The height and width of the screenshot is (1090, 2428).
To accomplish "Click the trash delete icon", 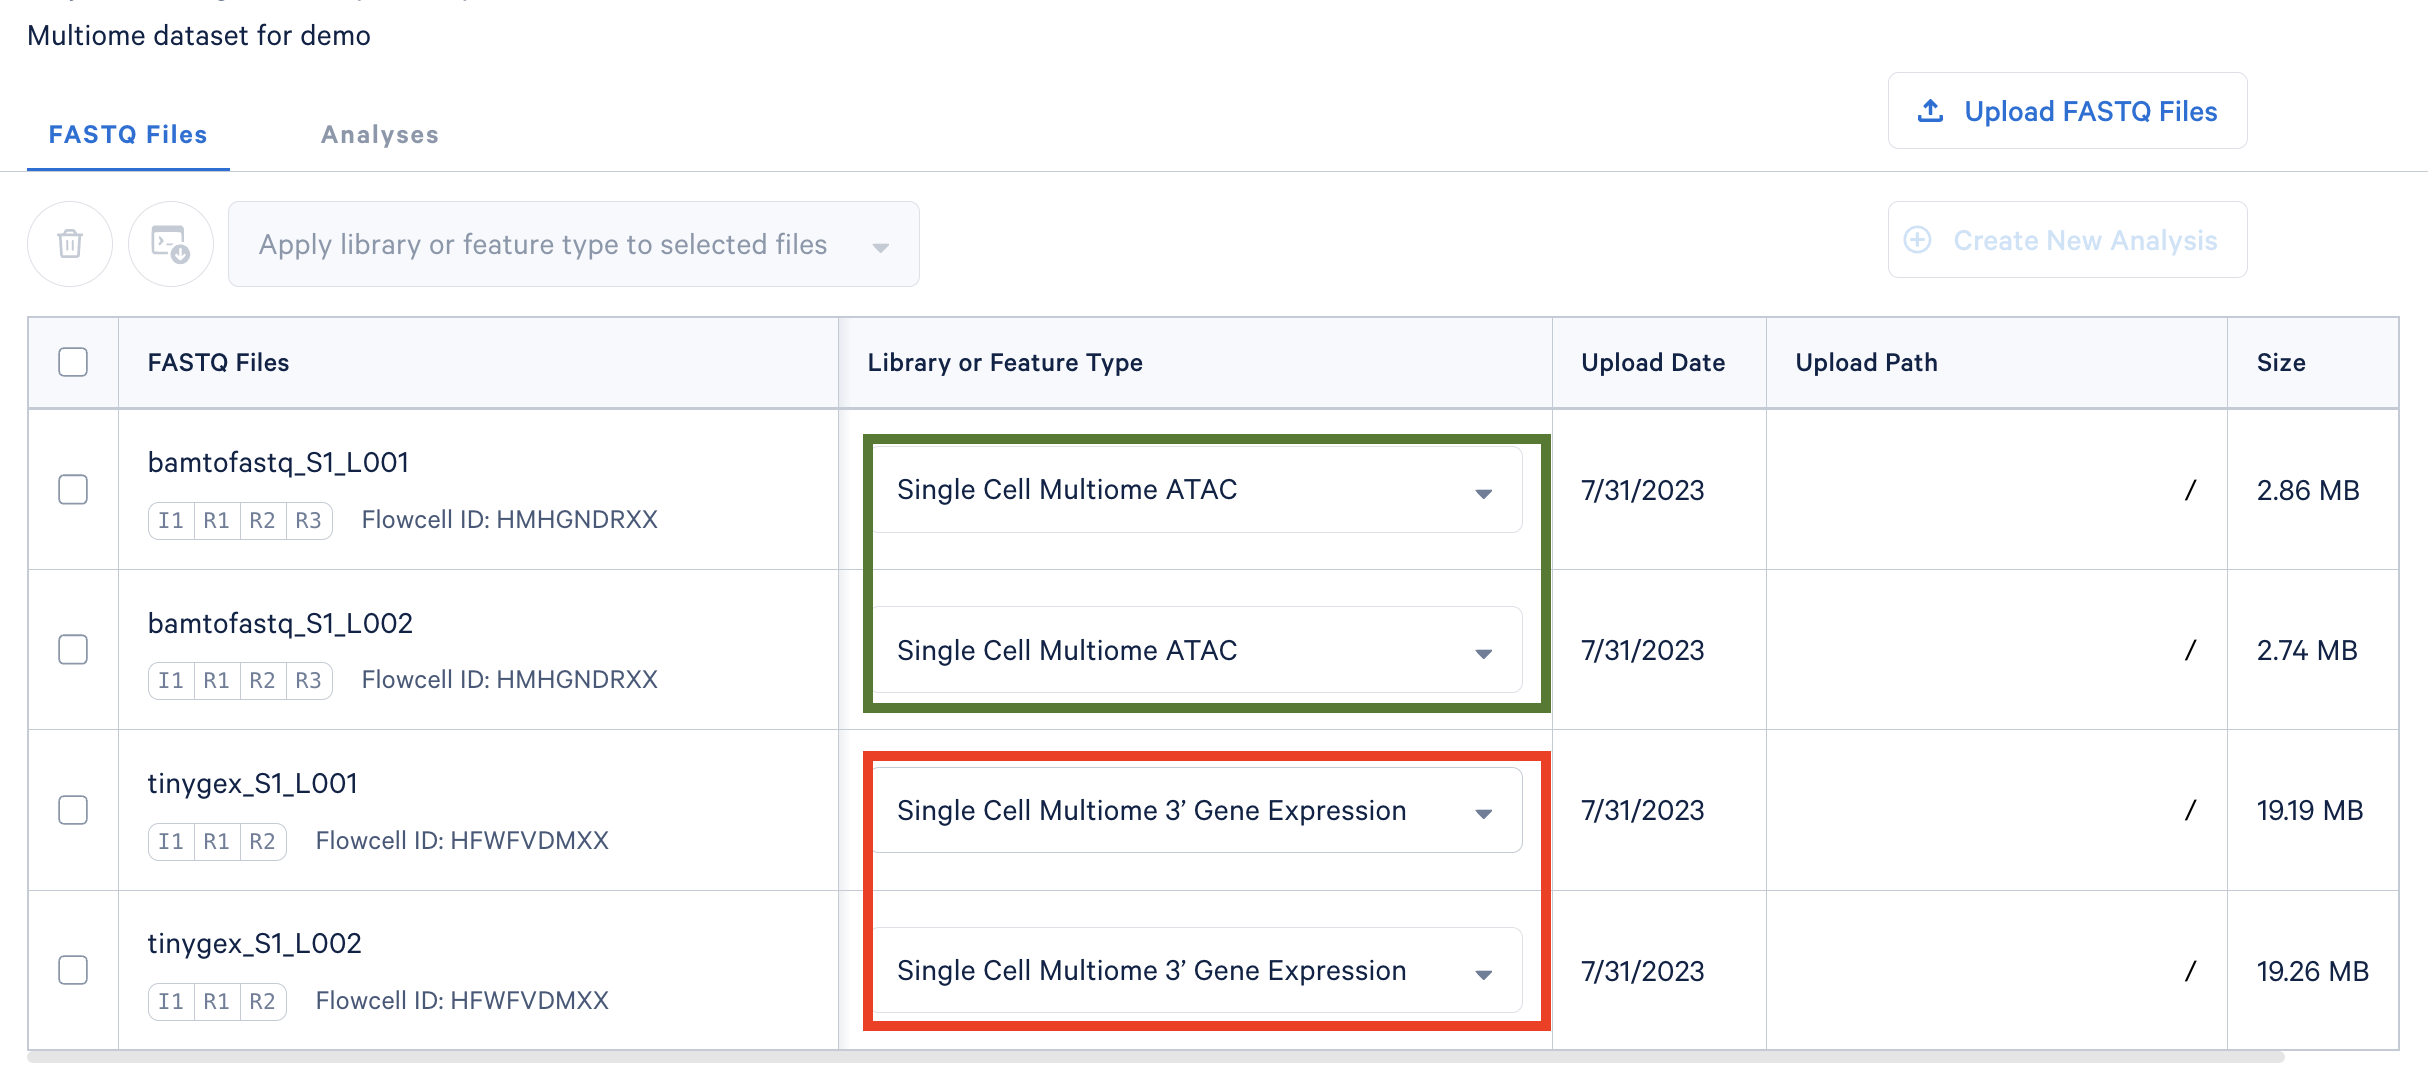I will [70, 244].
